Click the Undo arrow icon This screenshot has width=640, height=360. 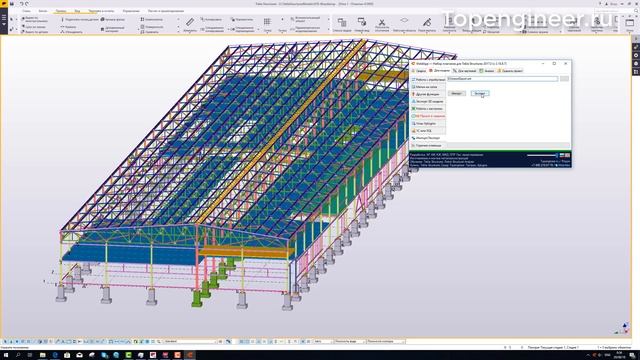pyautogui.click(x=21, y=4)
